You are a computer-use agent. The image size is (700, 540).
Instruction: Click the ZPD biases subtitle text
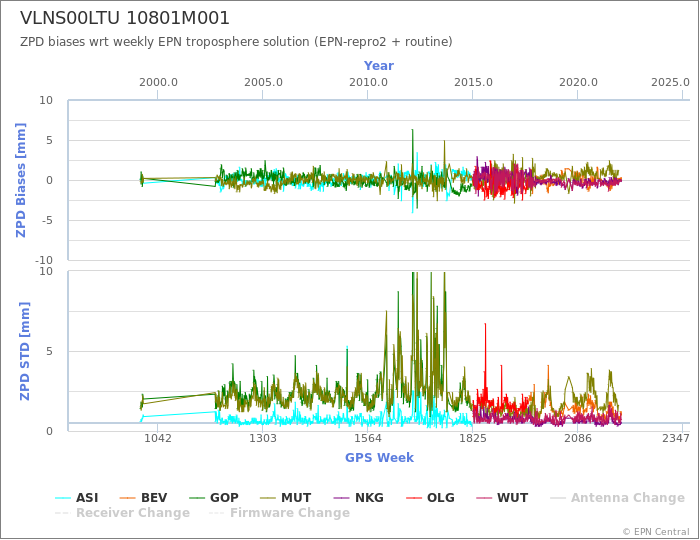pos(236,42)
